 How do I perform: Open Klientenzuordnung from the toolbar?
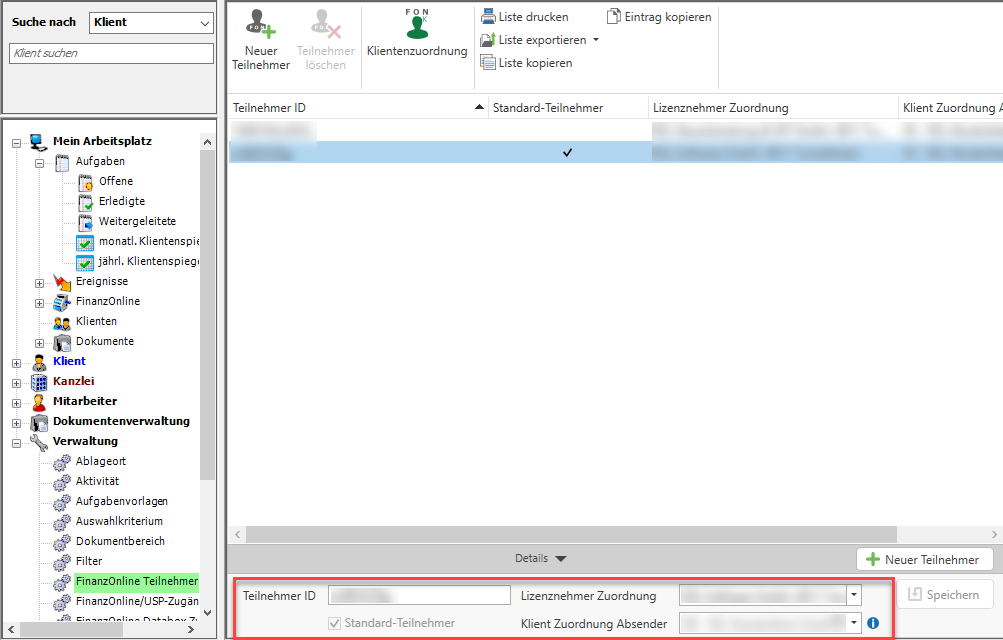coord(417,25)
